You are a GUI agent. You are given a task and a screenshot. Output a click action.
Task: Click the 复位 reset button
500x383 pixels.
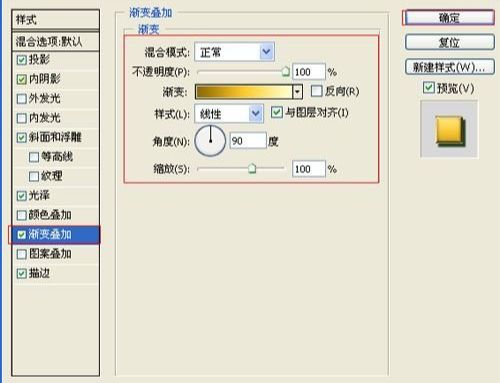tap(450, 43)
